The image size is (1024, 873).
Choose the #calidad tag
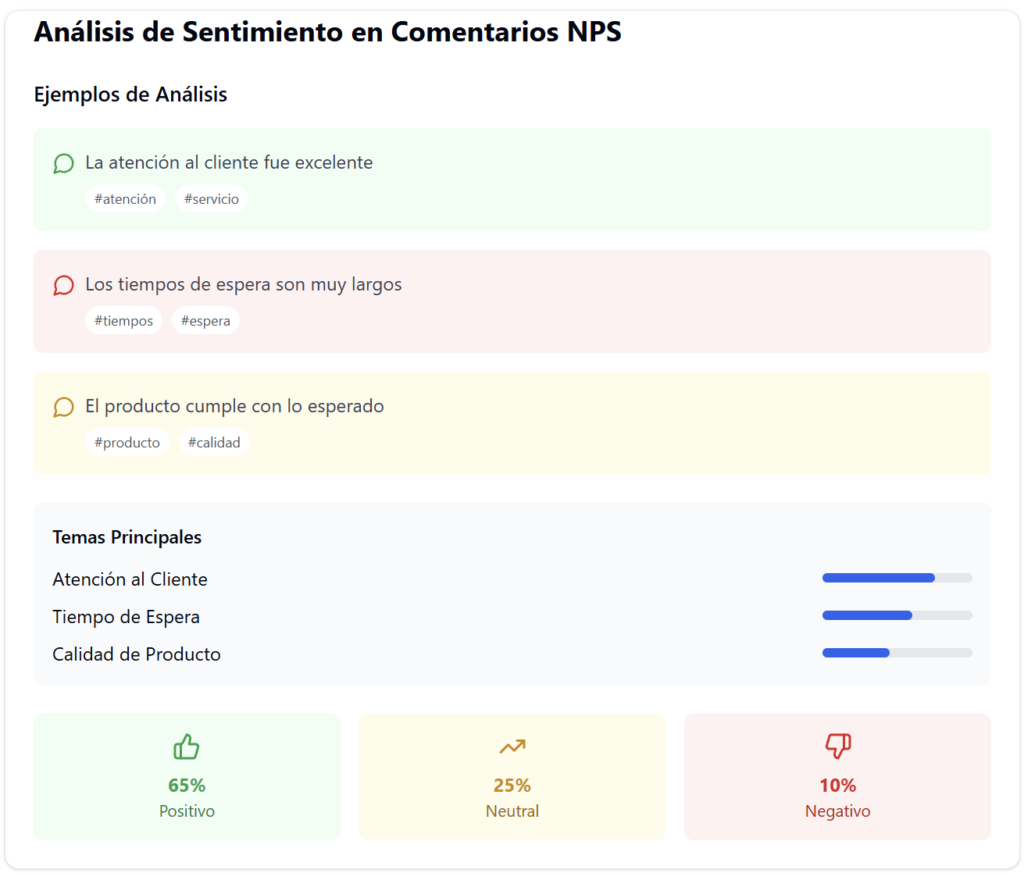click(214, 443)
